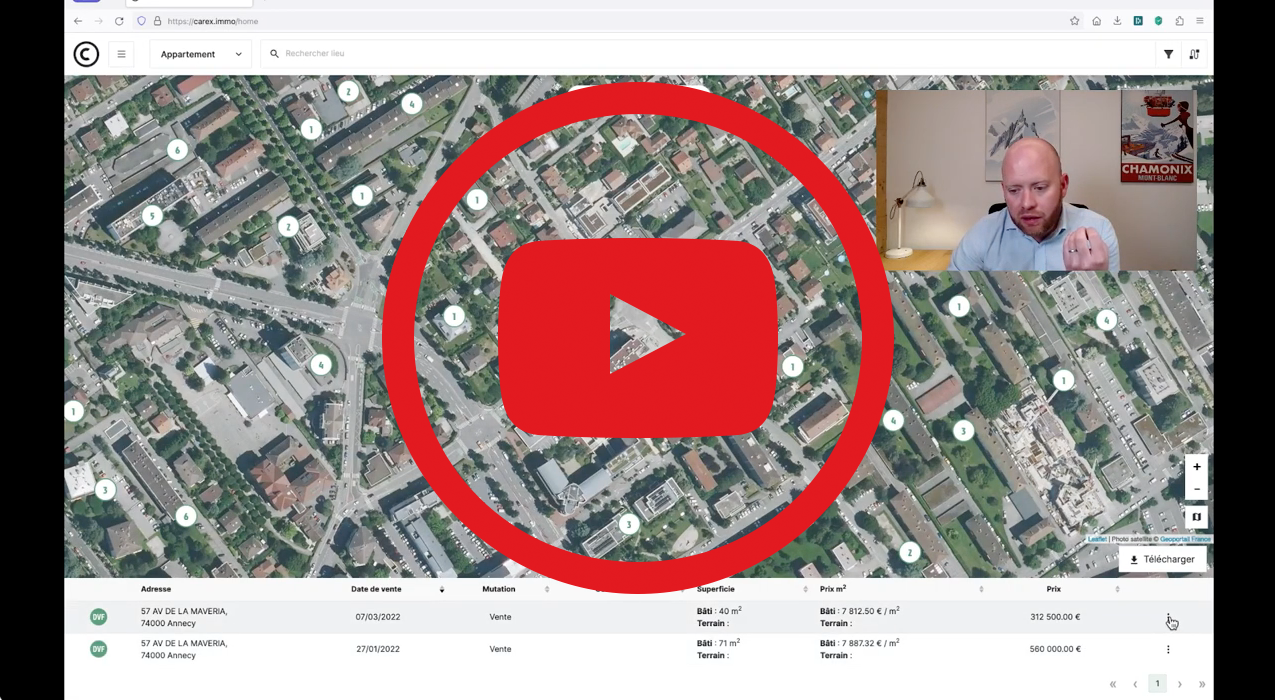Jump to the last results page
Image resolution: width=1275 pixels, height=700 pixels.
(x=1202, y=684)
